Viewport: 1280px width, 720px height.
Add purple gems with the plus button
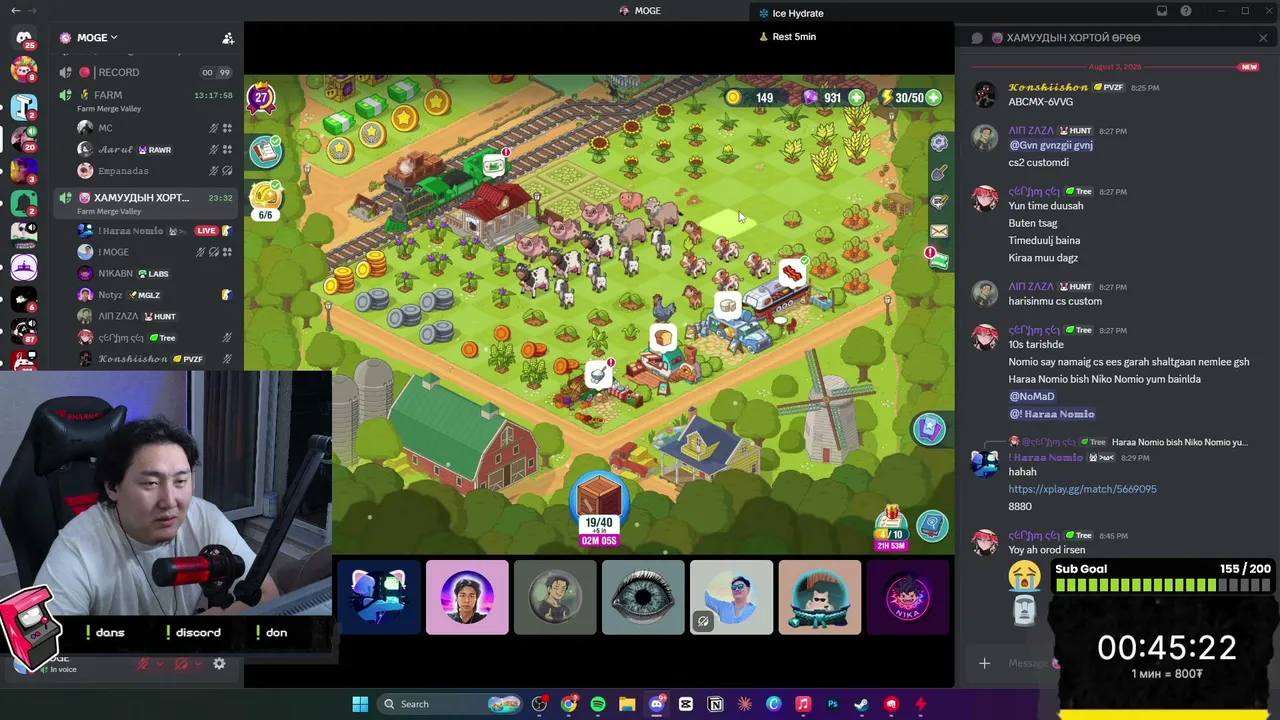tap(856, 97)
